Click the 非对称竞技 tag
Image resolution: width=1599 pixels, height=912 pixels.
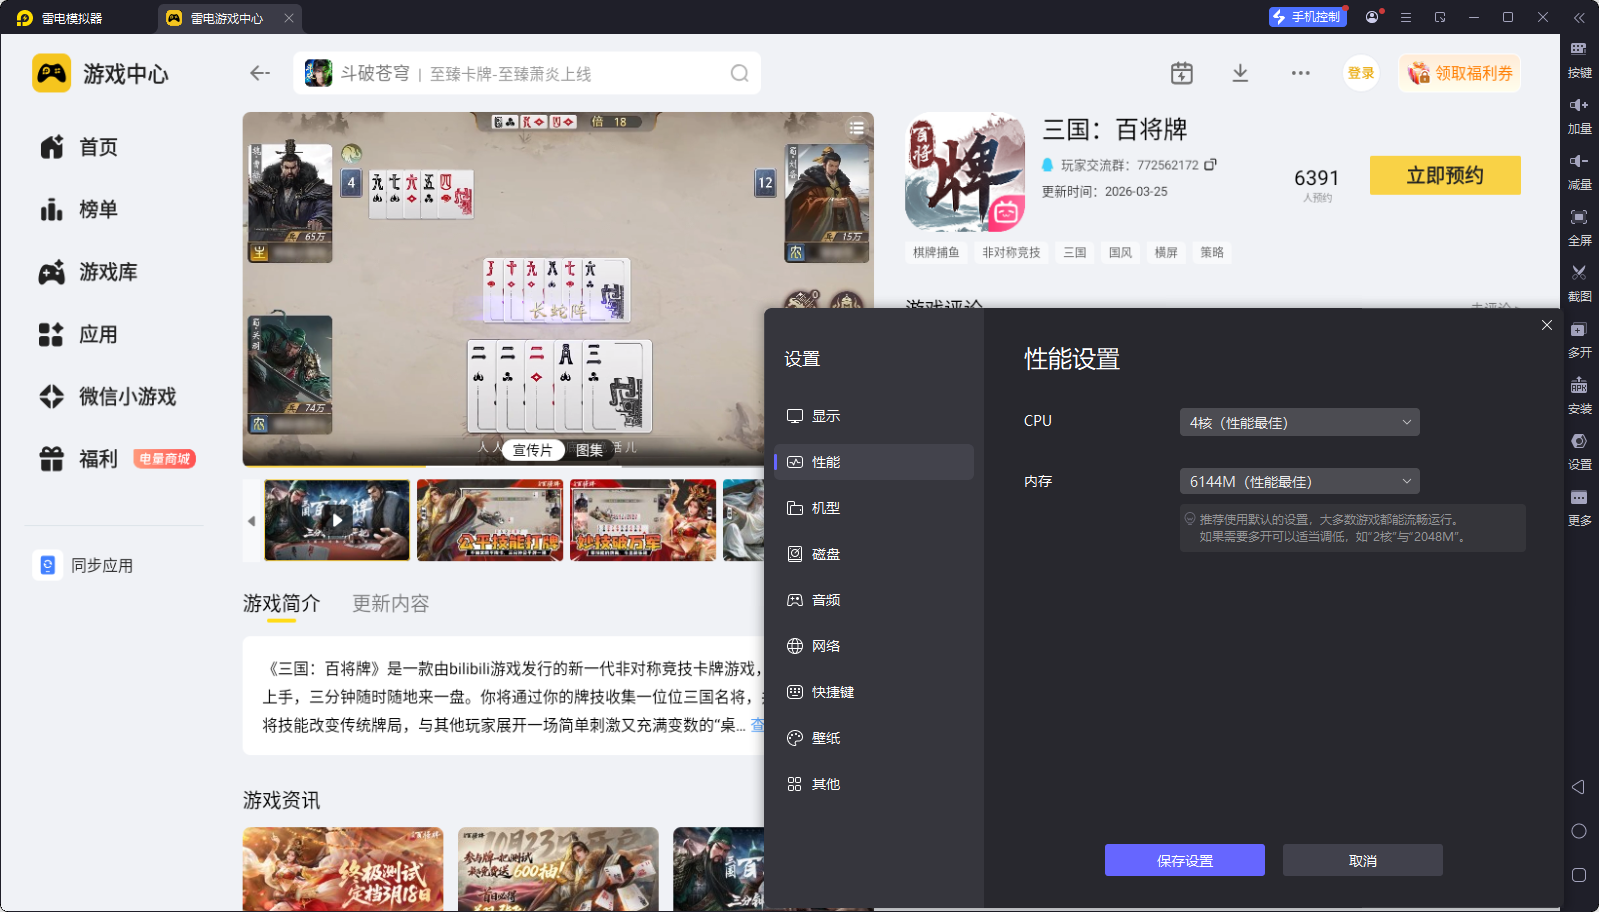[x=1011, y=252]
